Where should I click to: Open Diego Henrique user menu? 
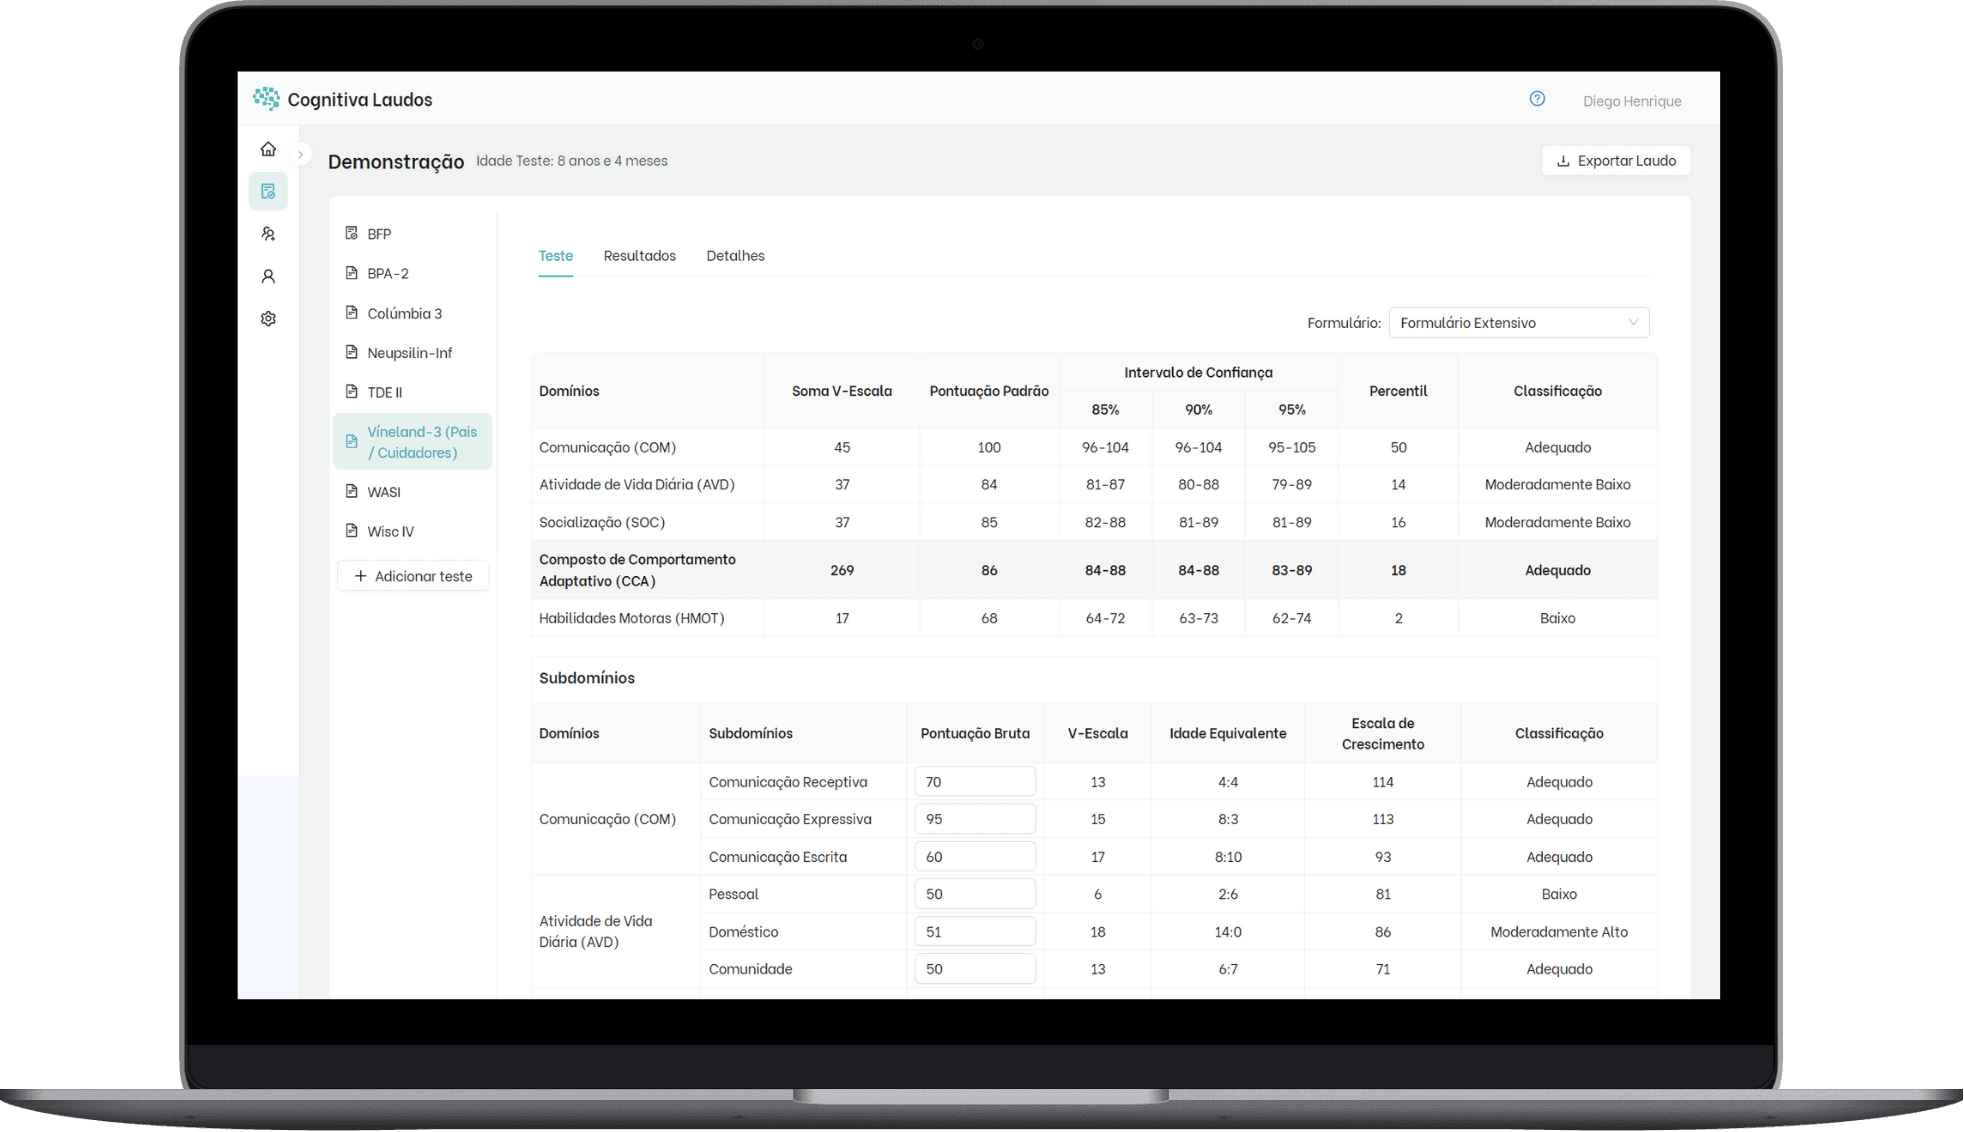(1631, 101)
